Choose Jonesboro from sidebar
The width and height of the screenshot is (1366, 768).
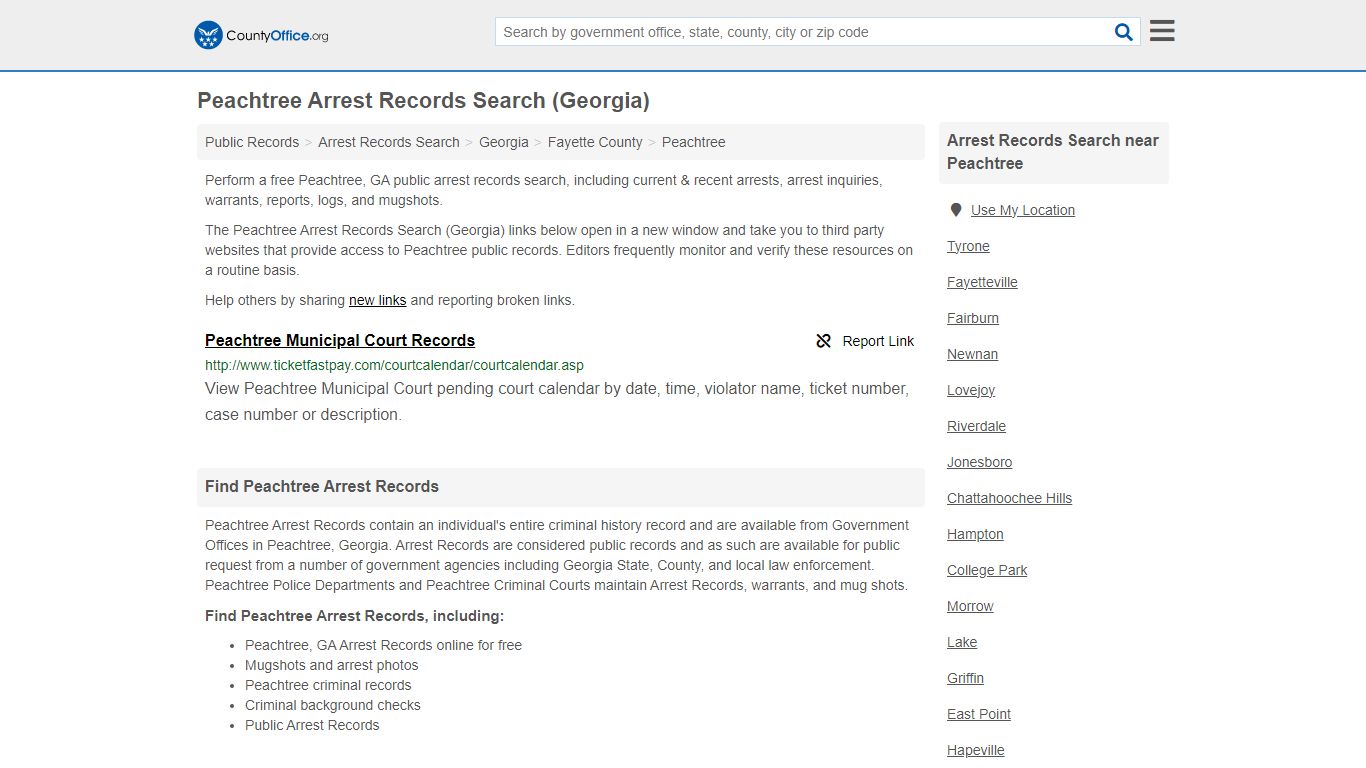coord(979,462)
